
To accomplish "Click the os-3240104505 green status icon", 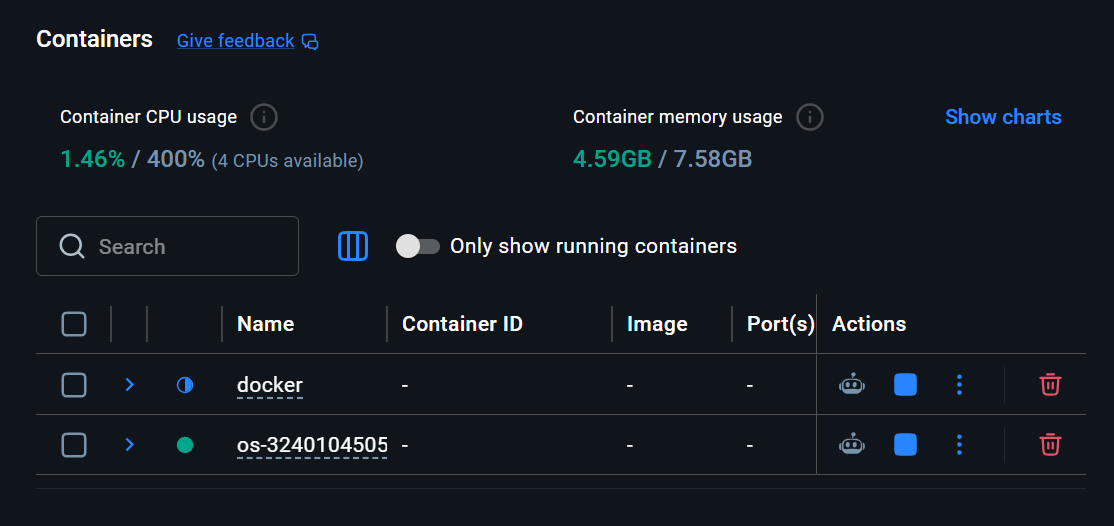I will (x=185, y=445).
